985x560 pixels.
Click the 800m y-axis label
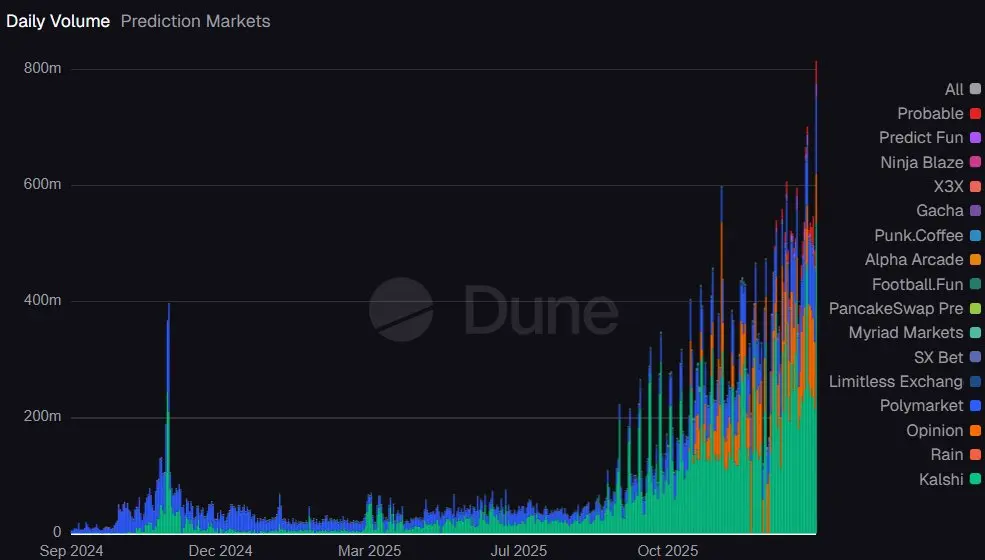click(43, 68)
